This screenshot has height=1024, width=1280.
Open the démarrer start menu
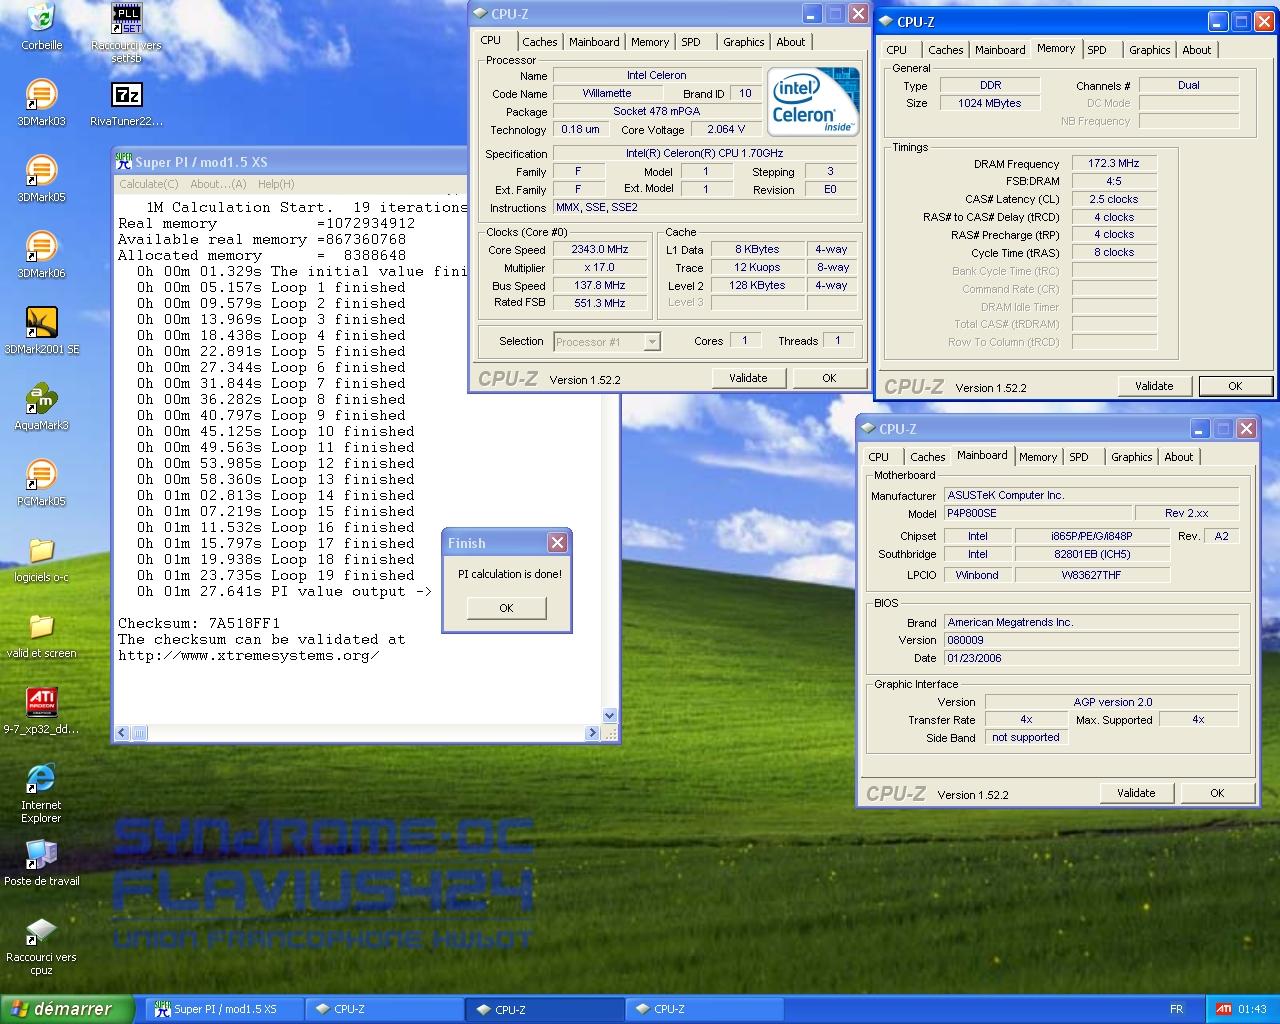(67, 1009)
